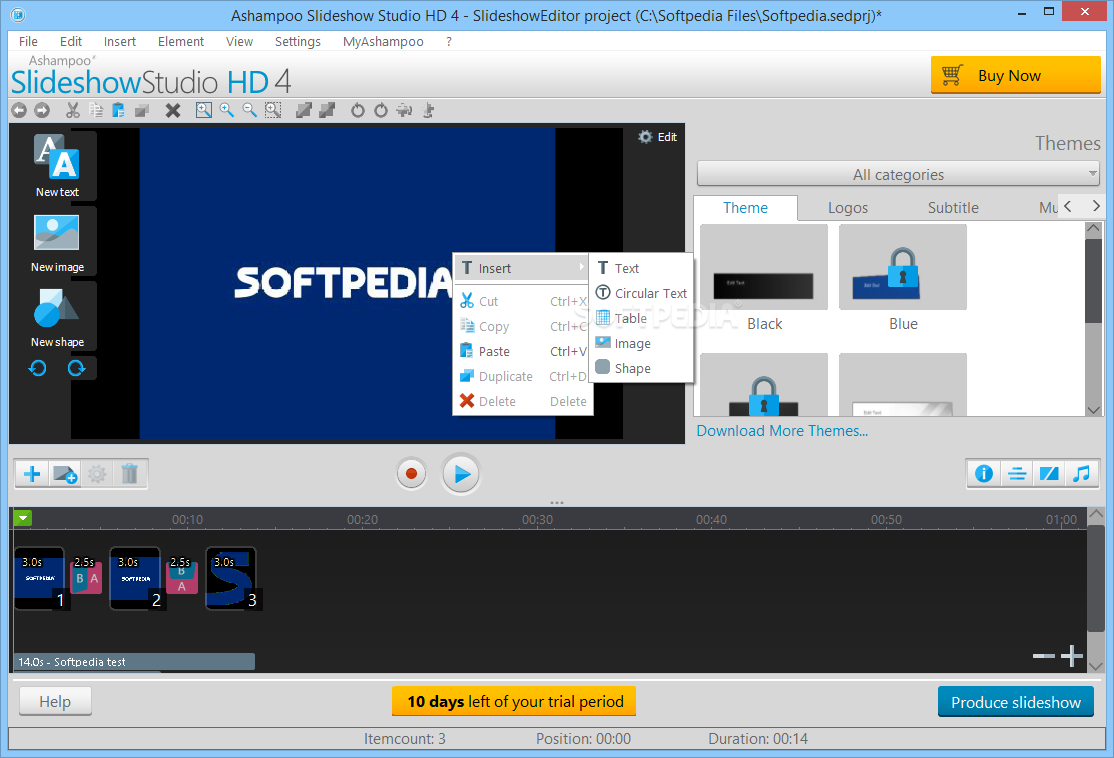Click the undo back-arrow toolbar icon
Viewport: 1114px width, 758px height.
(19, 110)
